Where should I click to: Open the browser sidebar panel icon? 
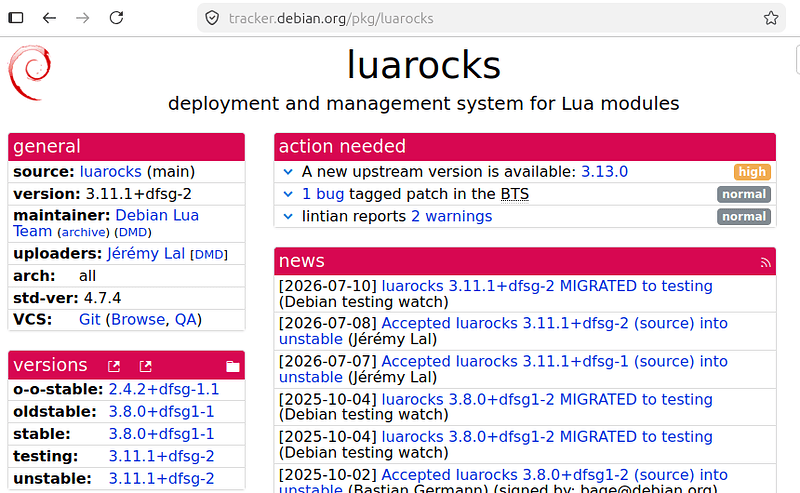[x=16, y=18]
